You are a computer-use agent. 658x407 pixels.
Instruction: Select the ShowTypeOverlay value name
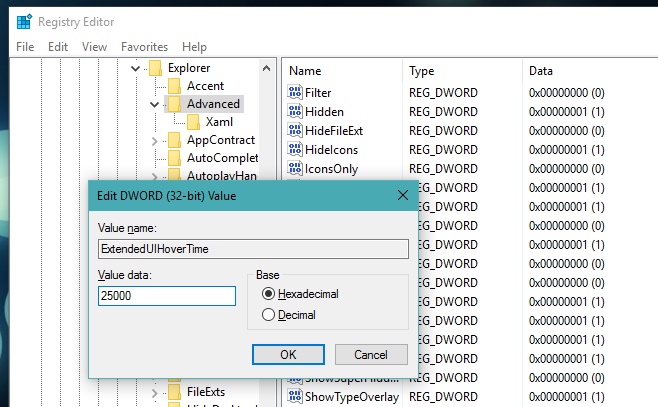(352, 397)
